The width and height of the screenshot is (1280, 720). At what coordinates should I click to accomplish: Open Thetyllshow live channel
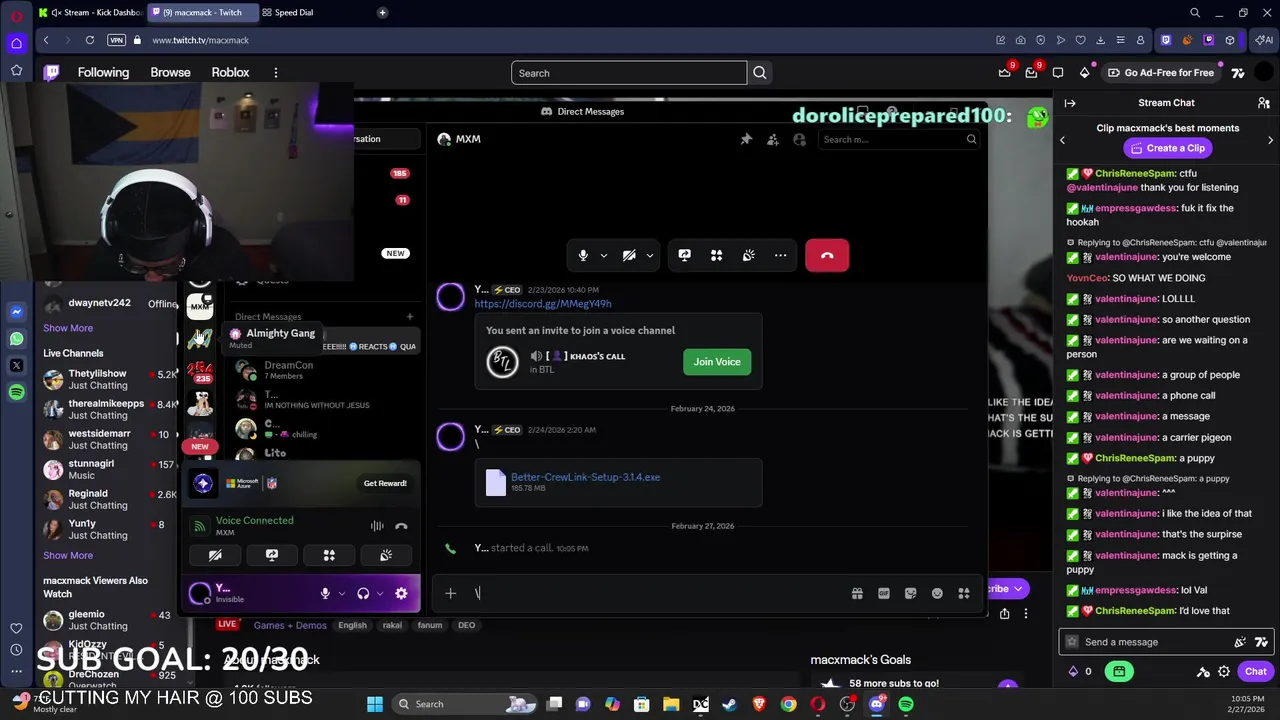click(110, 380)
